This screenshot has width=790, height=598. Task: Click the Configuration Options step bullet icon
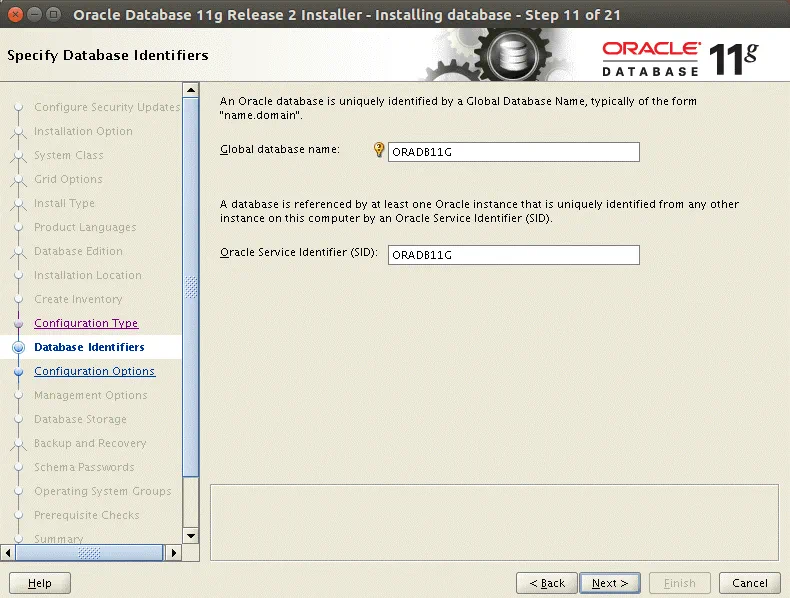[18, 372]
